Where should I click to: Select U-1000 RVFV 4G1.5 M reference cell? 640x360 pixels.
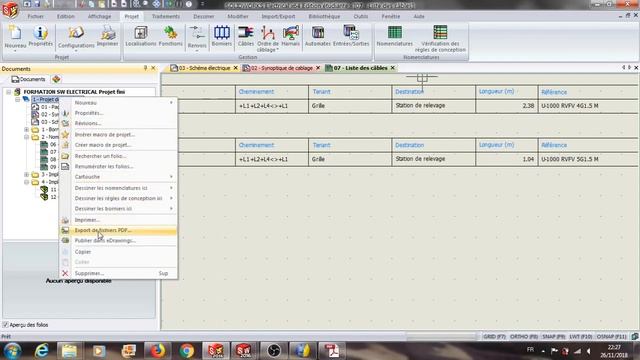coord(588,106)
